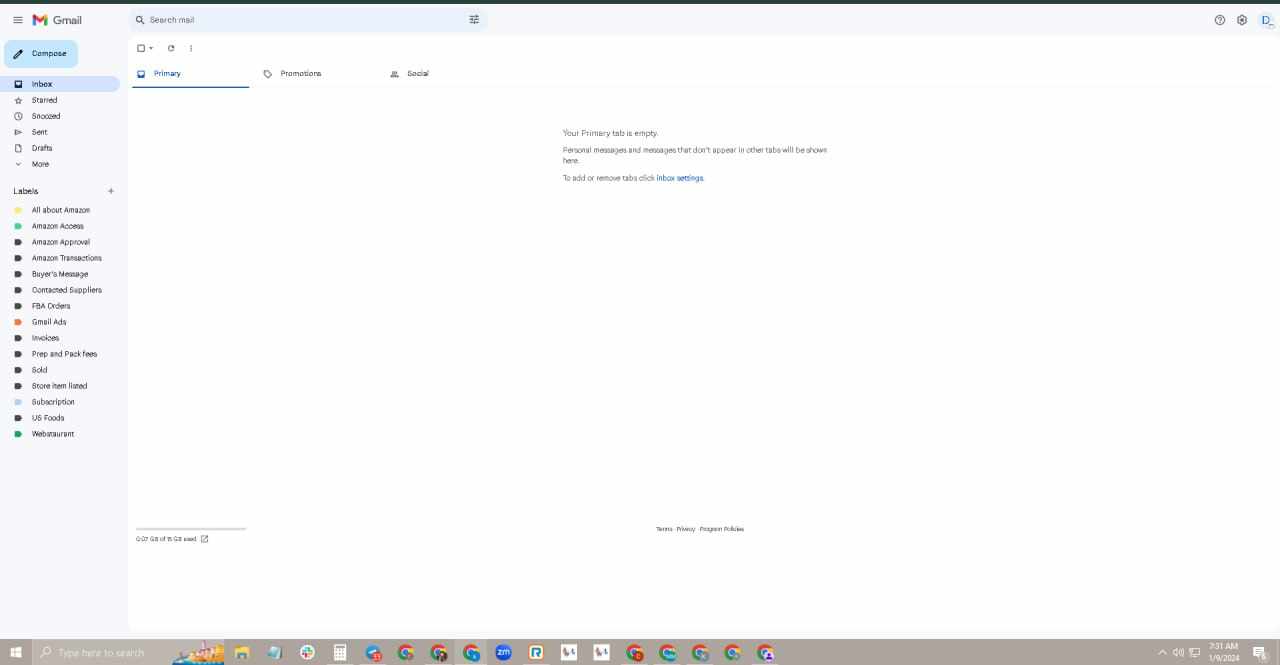Image resolution: width=1280 pixels, height=665 pixels.
Task: Open the Windows notification center icon
Action: click(x=1259, y=653)
